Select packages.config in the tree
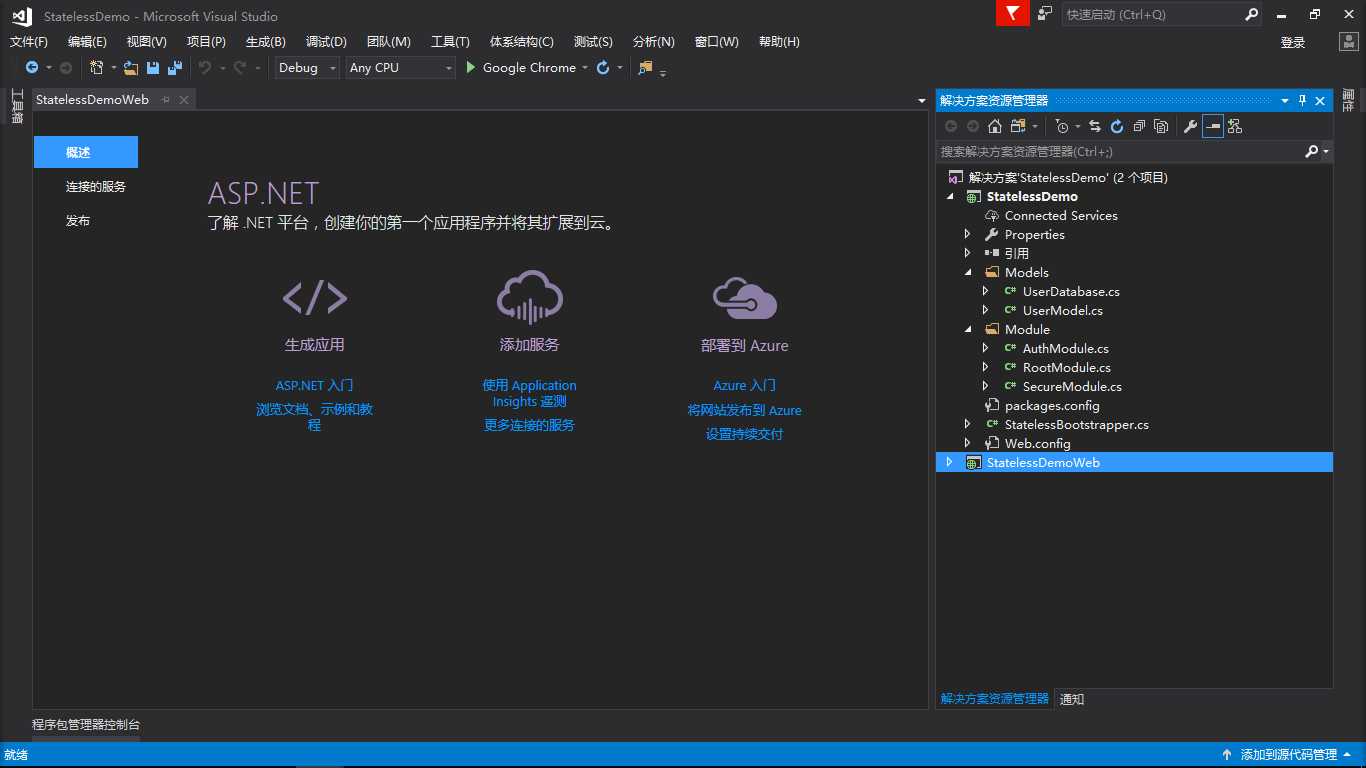 tap(1052, 405)
